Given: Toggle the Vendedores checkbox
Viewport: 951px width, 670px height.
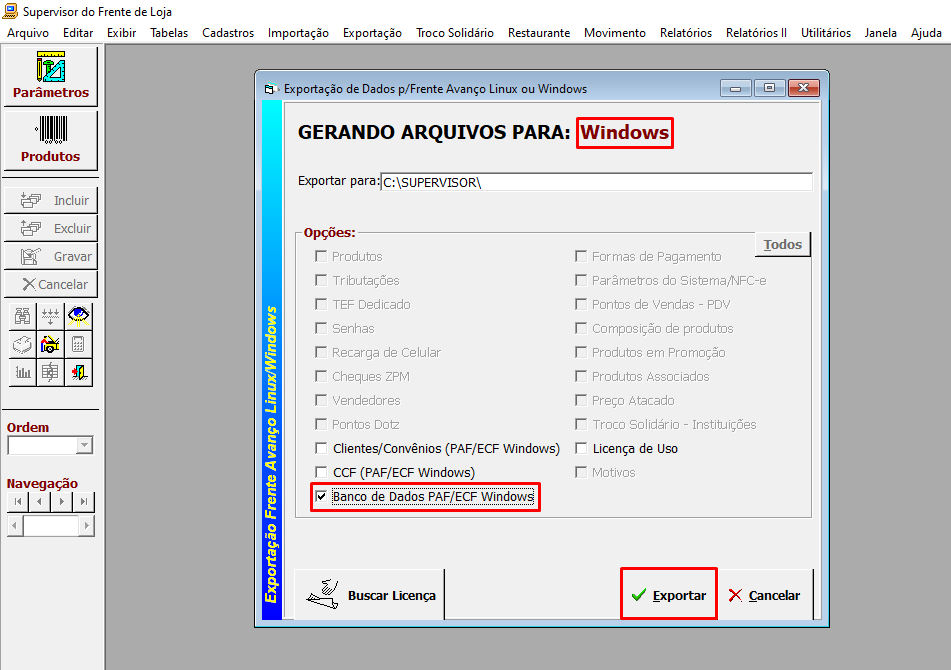Looking at the screenshot, I should [x=321, y=400].
